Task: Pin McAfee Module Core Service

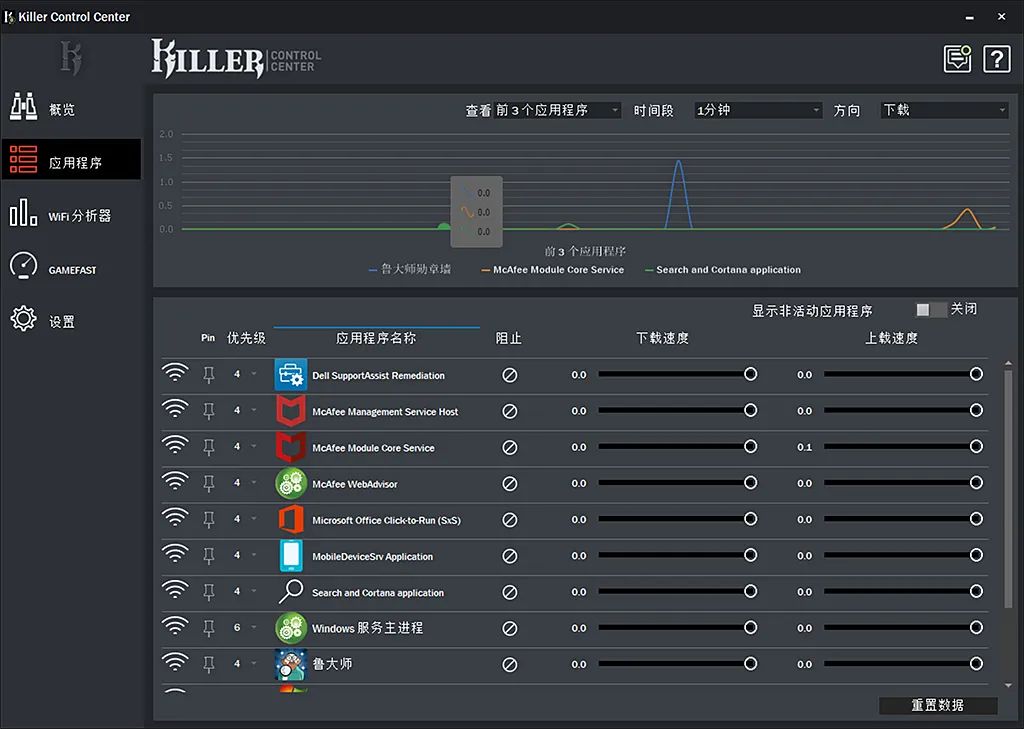Action: pyautogui.click(x=209, y=447)
